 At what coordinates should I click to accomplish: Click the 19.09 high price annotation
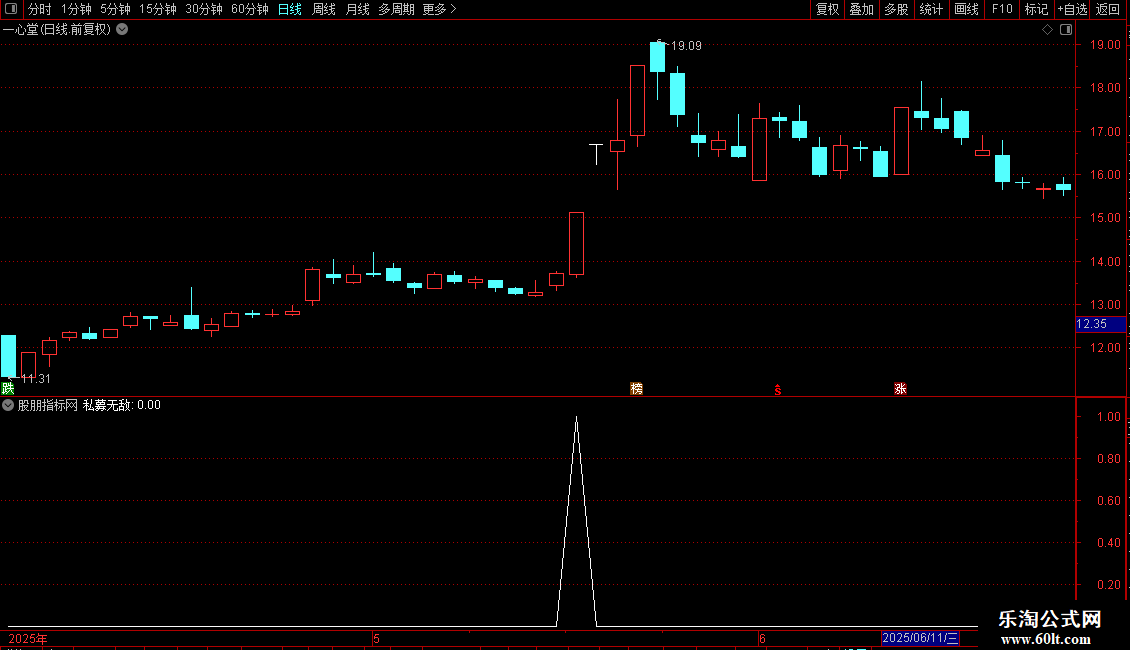click(686, 45)
